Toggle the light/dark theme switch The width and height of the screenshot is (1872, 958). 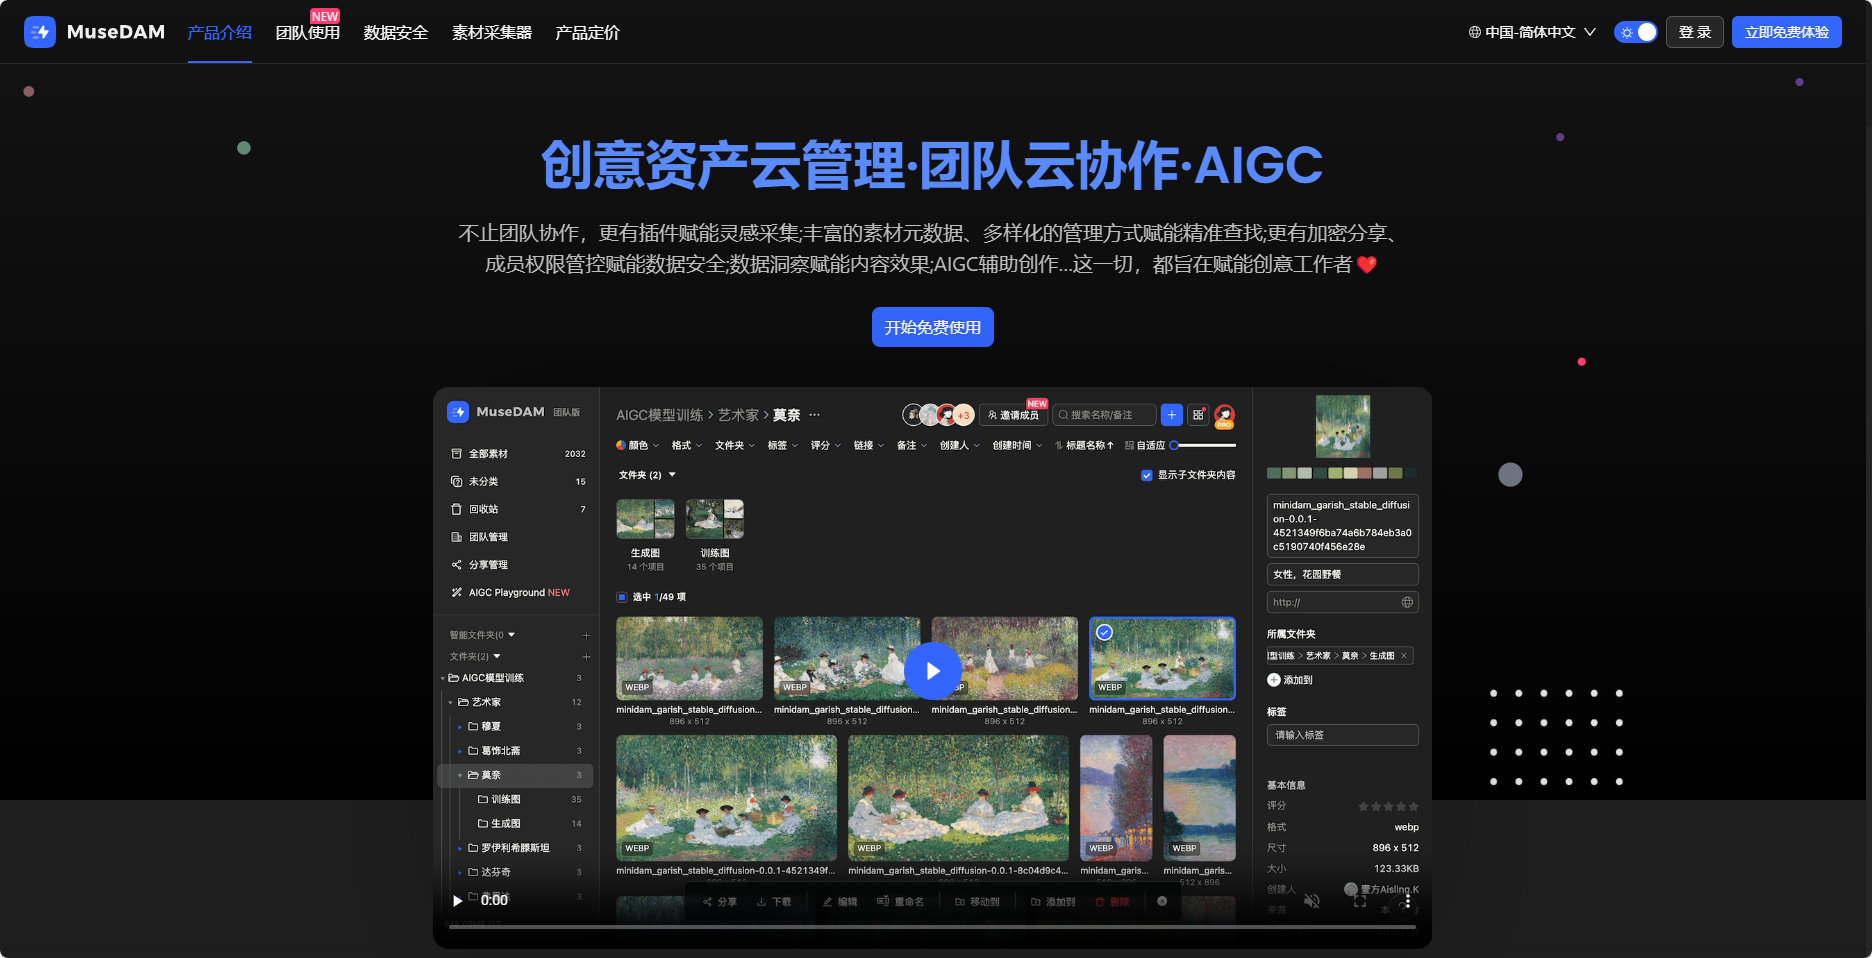[x=1636, y=32]
